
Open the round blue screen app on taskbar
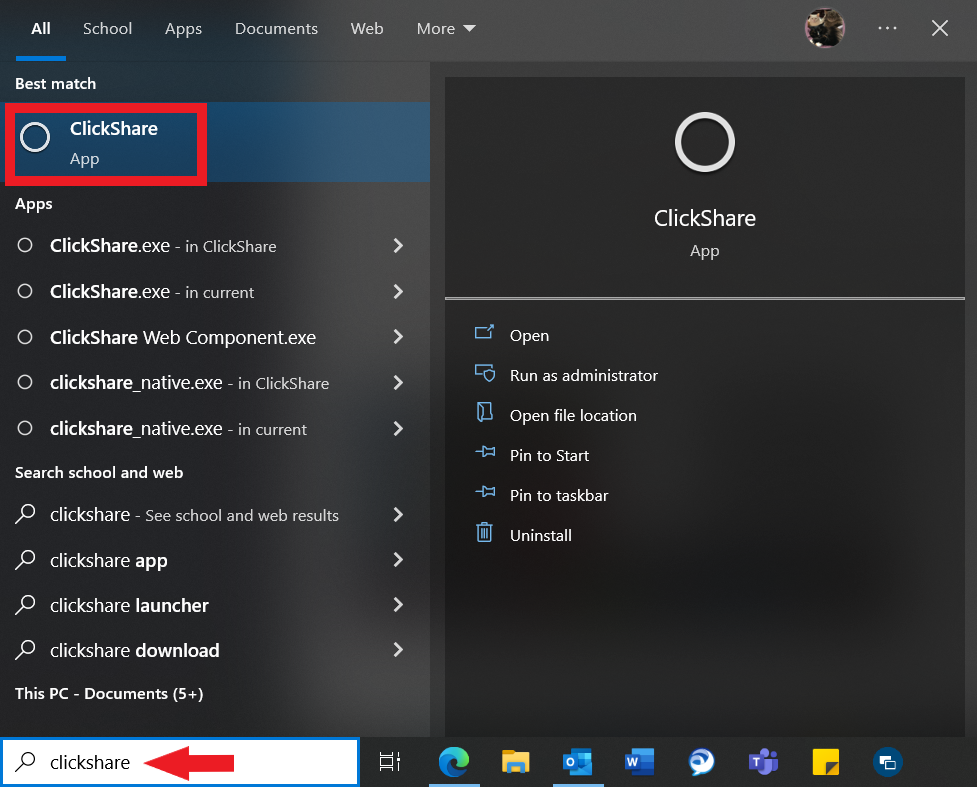[x=887, y=761]
